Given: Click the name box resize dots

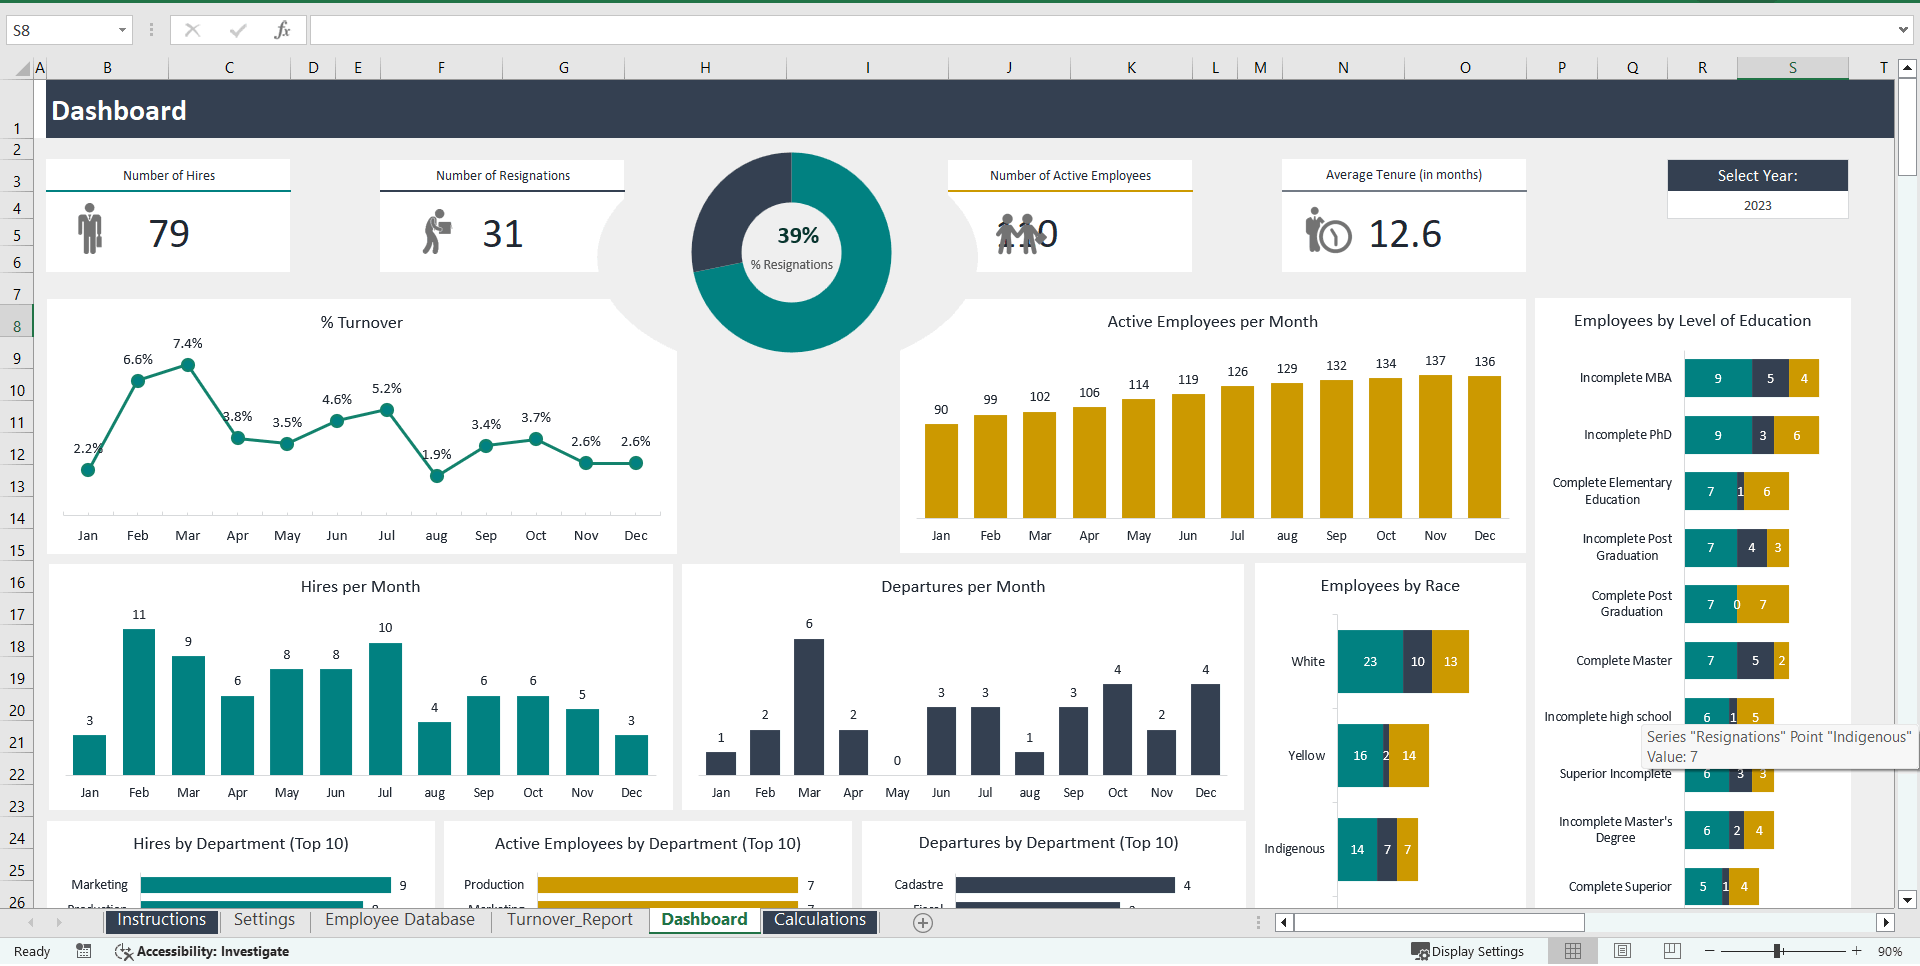Looking at the screenshot, I should click(151, 30).
